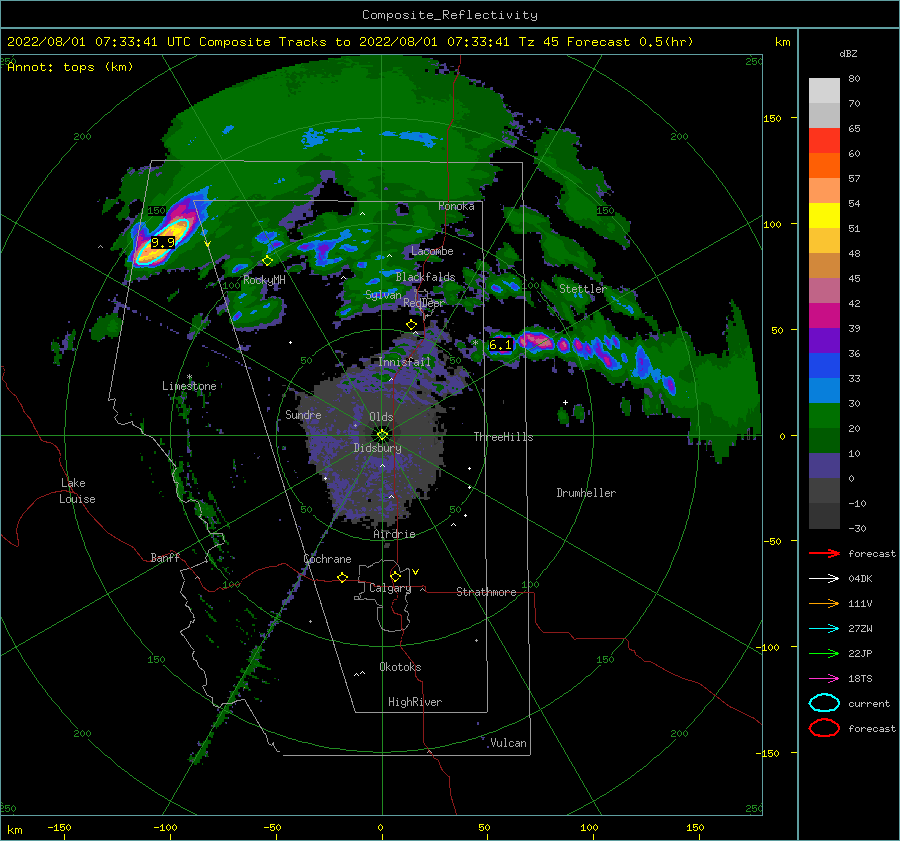Click the Didsbury city label
This screenshot has height=841, width=900.
(x=377, y=448)
